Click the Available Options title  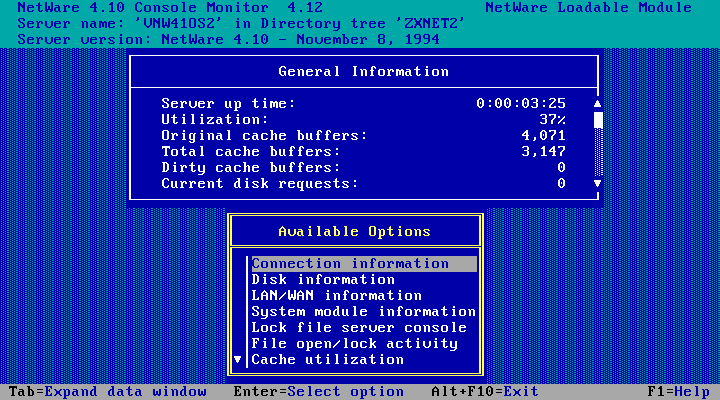pos(354,231)
